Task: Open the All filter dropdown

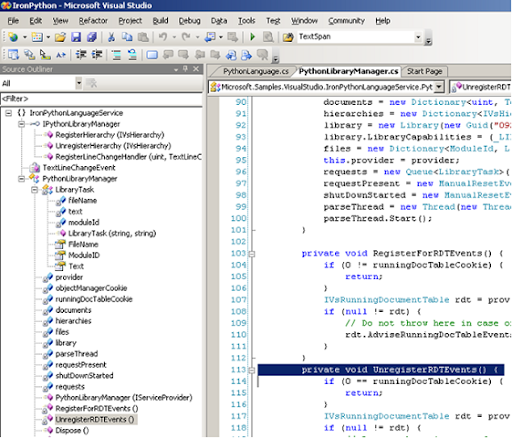Action: click(x=79, y=83)
